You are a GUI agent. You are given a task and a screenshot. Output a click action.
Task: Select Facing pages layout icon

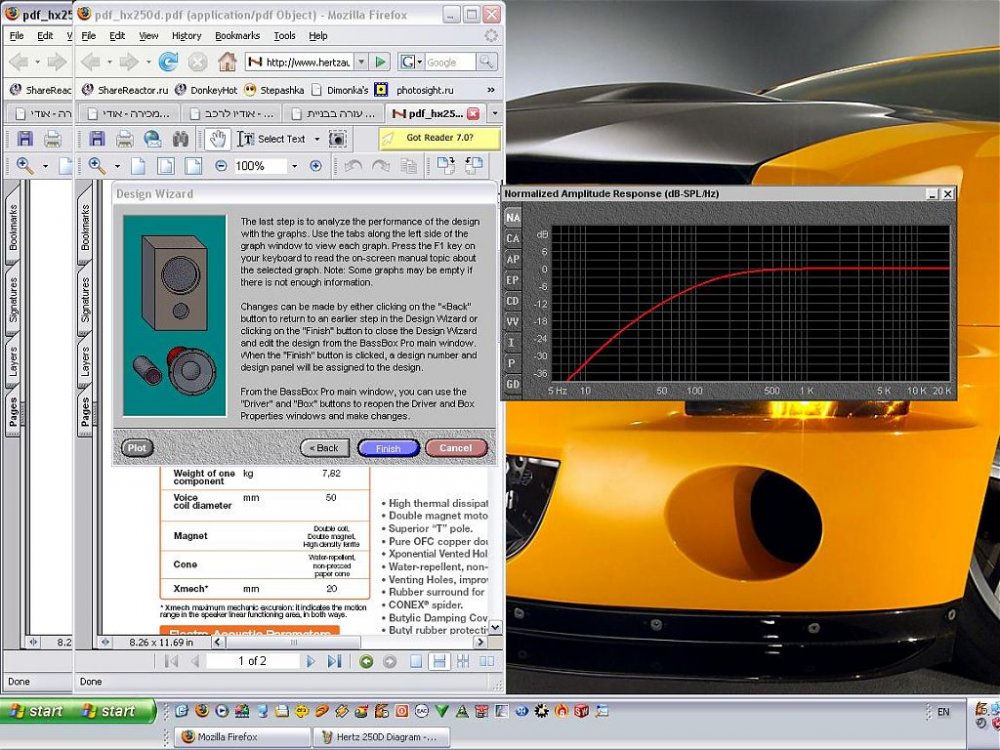pos(487,661)
